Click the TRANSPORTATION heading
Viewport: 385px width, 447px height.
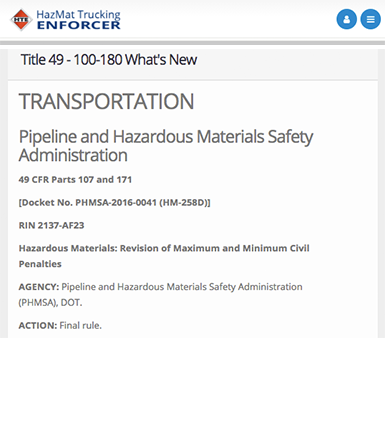pos(106,101)
